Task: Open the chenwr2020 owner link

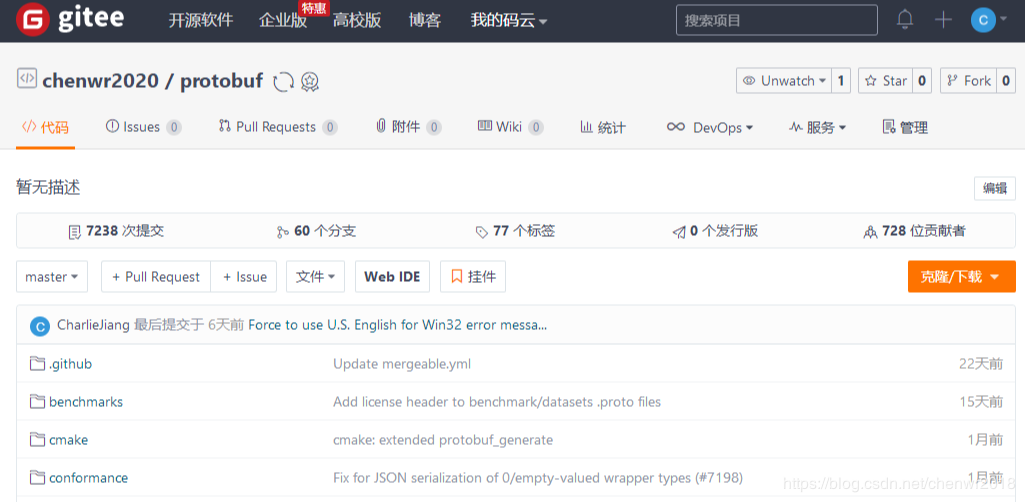Action: coord(100,81)
